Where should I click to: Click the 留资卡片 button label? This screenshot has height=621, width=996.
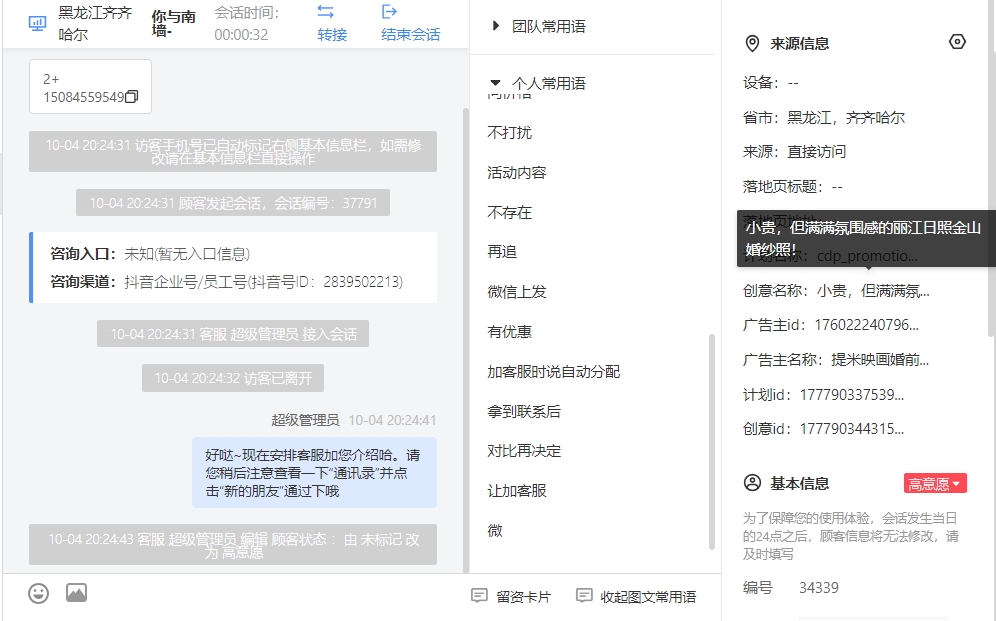(x=523, y=597)
